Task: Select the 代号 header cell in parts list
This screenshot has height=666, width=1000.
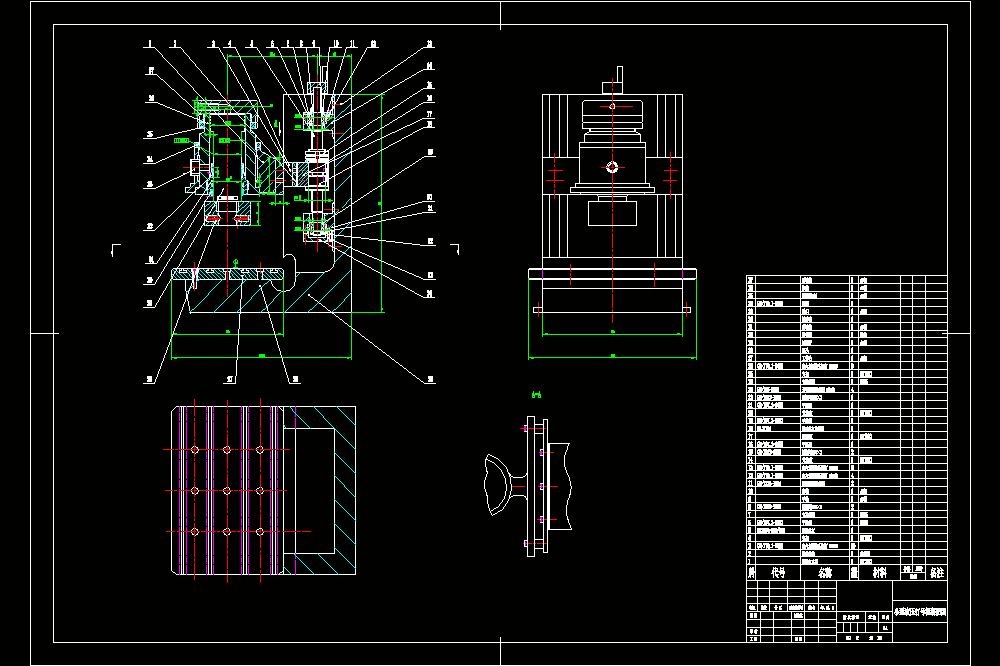Action: (x=778, y=572)
